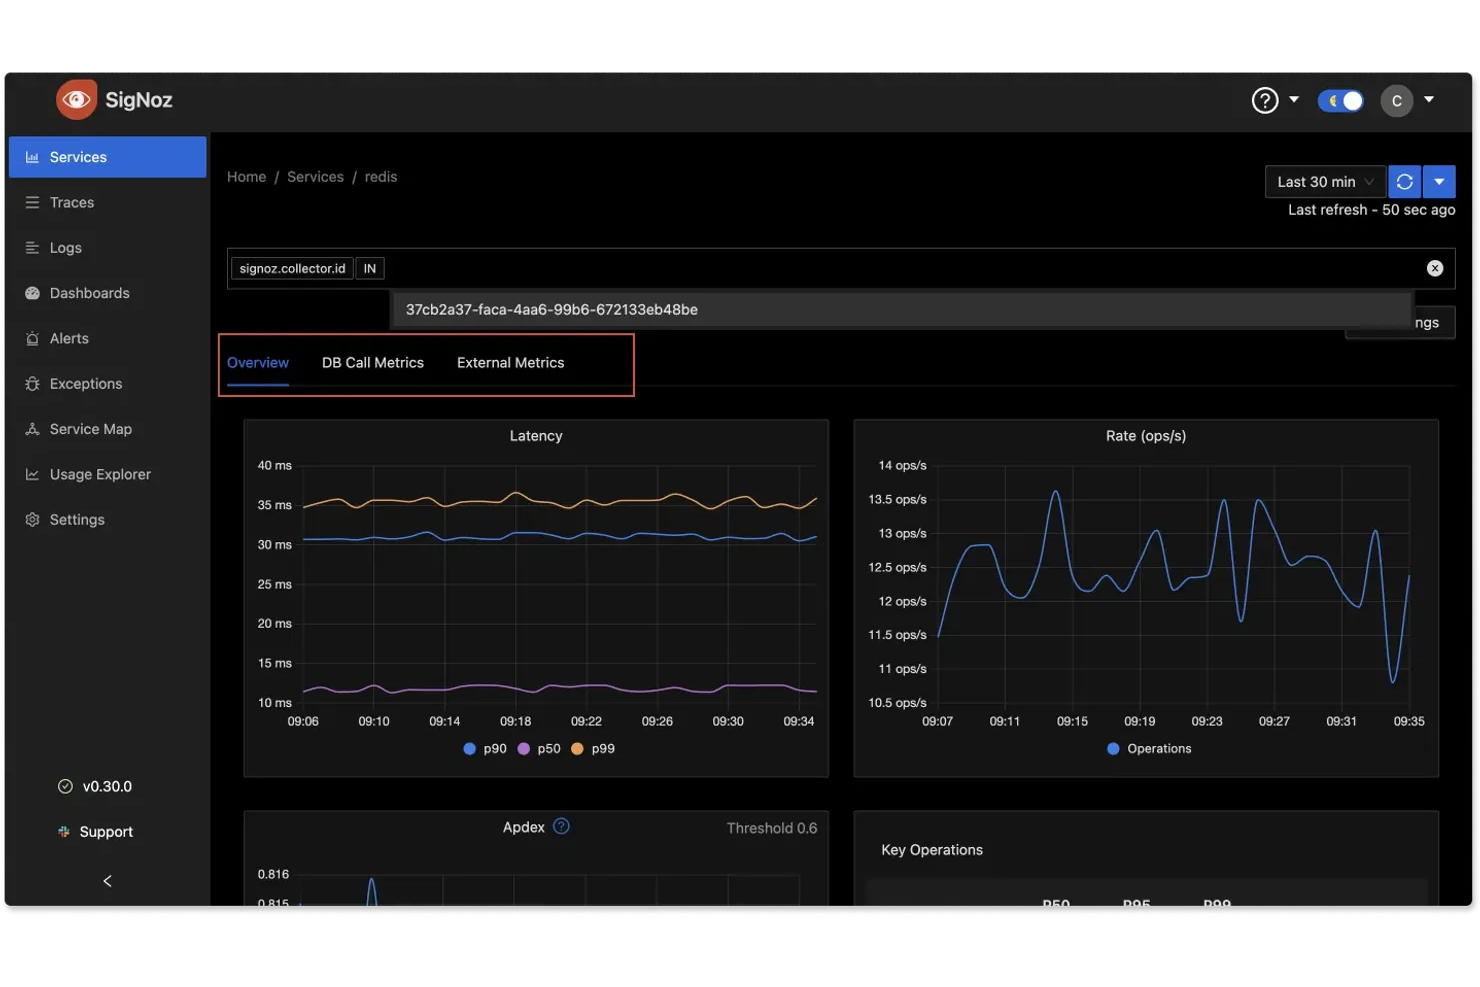Click the Support link in the sidebar
Image resolution: width=1480 pixels, height=987 pixels.
(x=106, y=831)
